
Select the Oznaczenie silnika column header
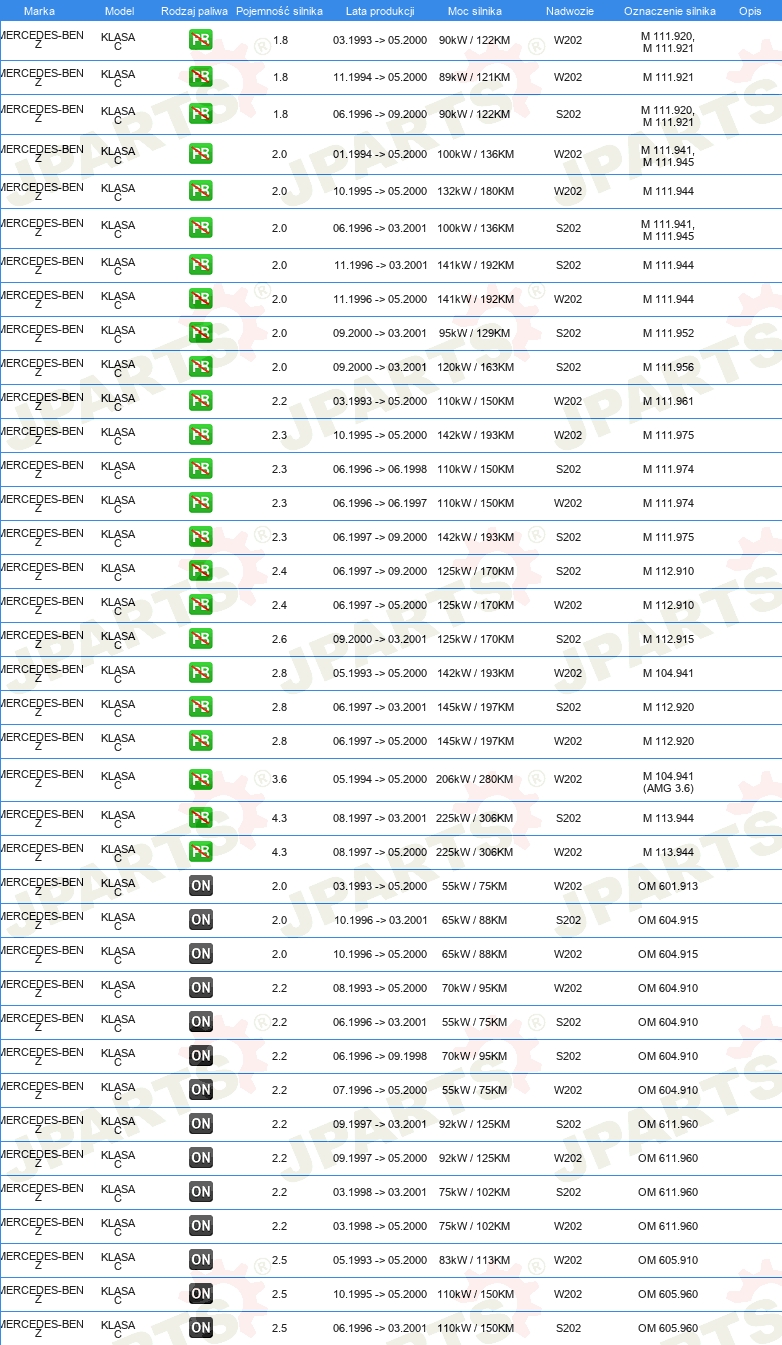(x=669, y=11)
